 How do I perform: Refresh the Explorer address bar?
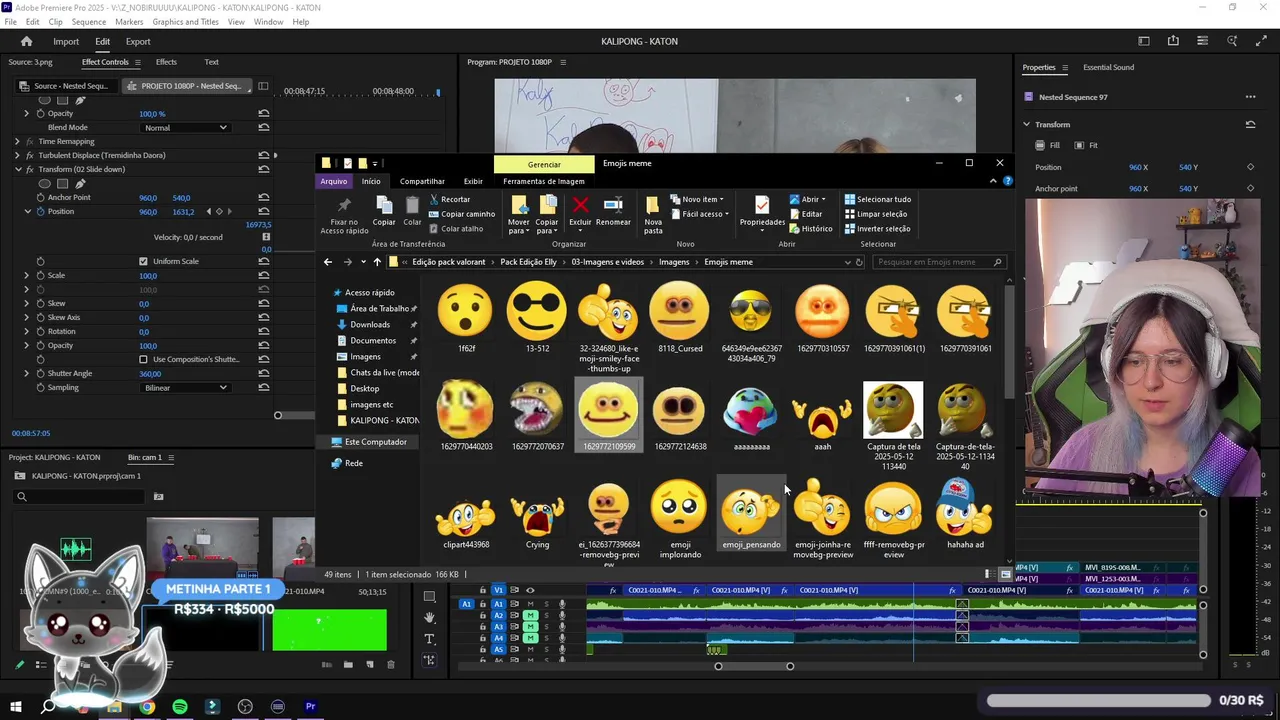click(x=858, y=262)
